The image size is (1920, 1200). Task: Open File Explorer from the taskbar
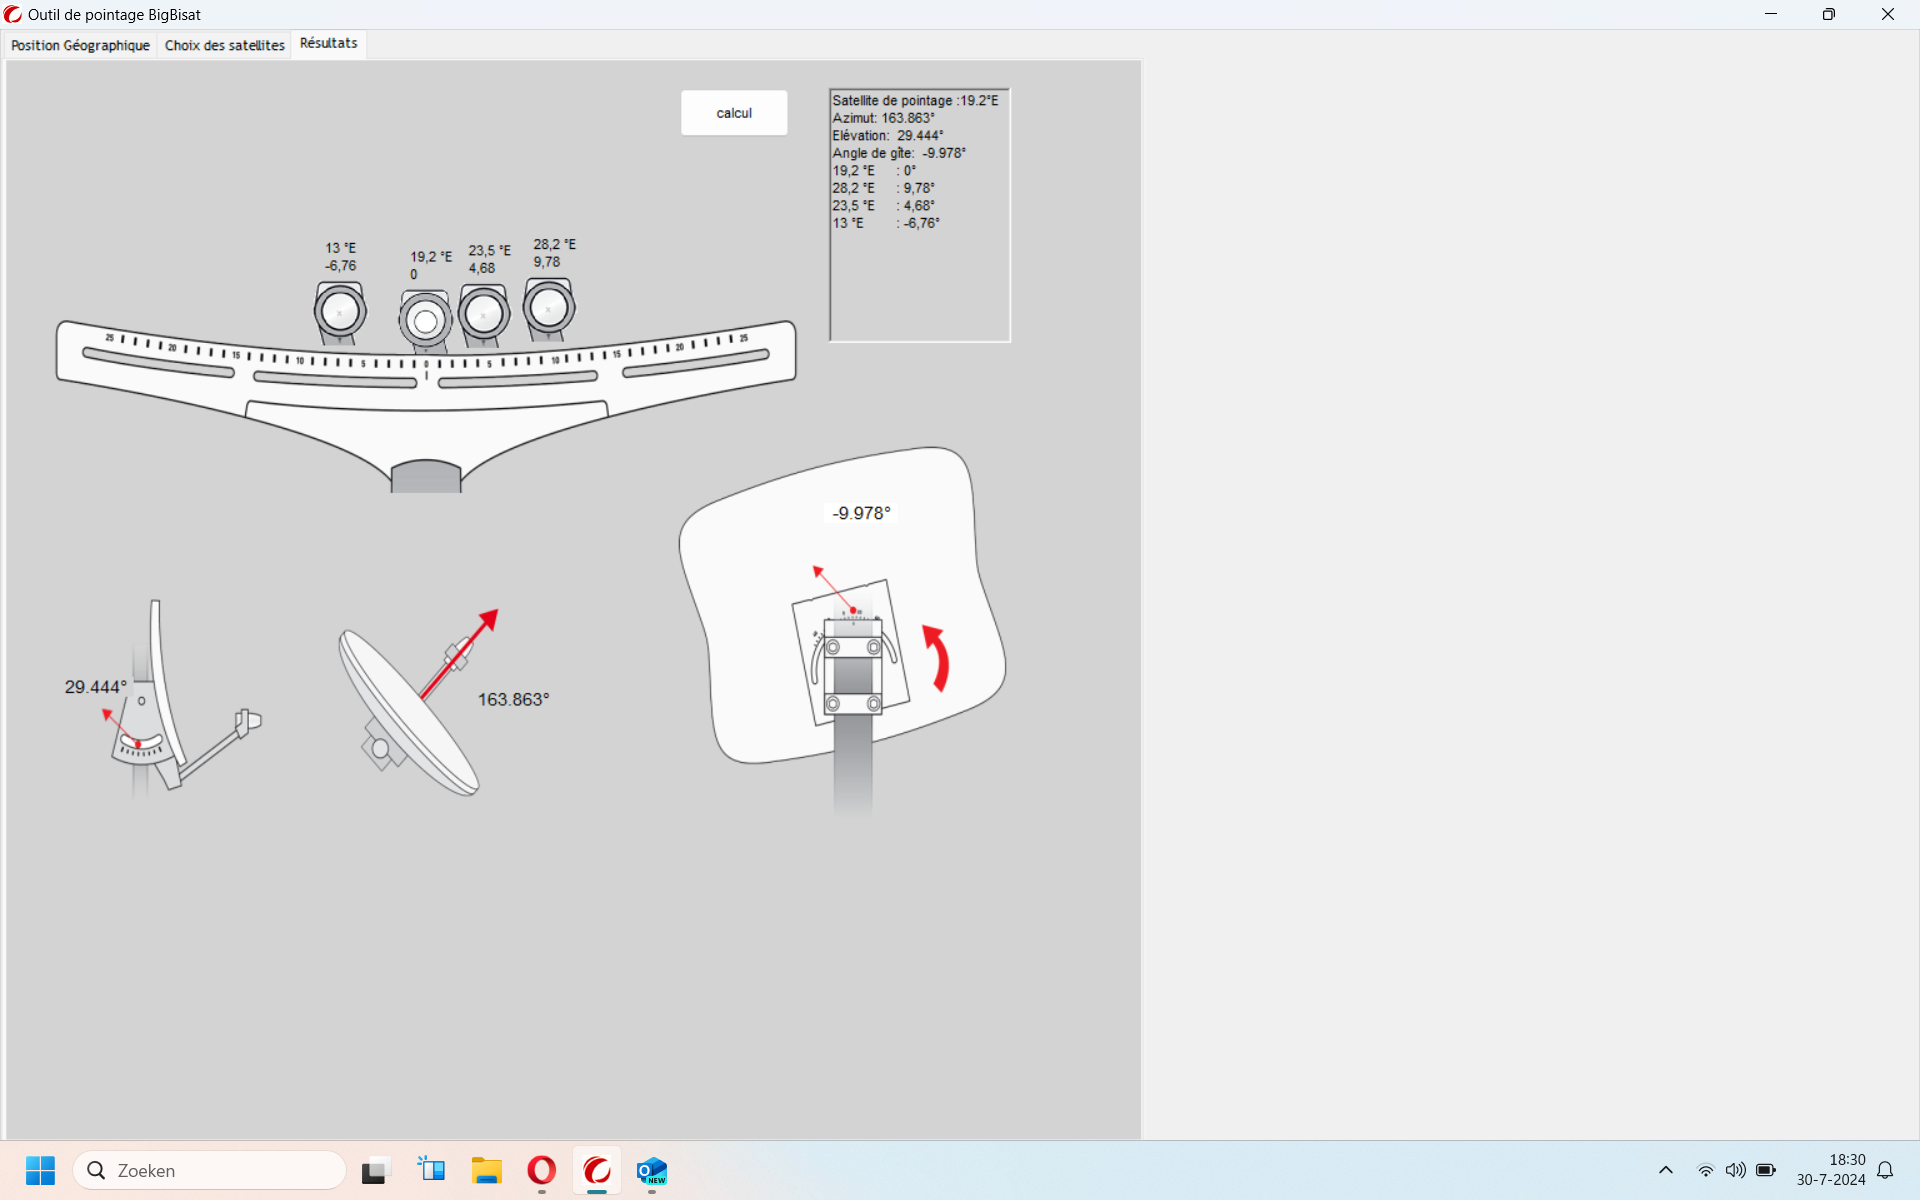point(487,1170)
